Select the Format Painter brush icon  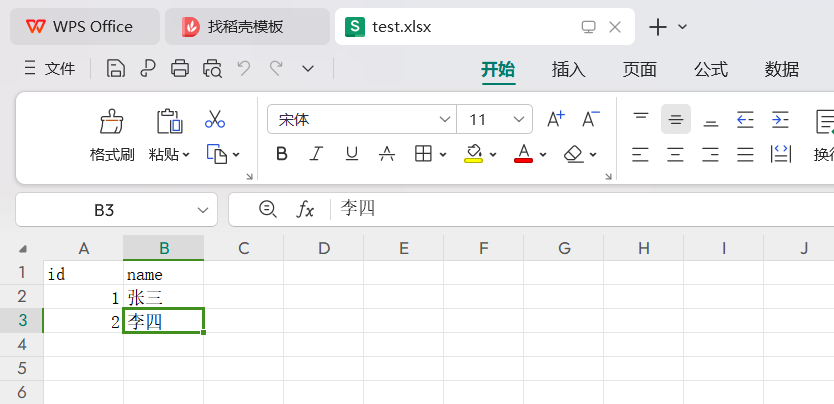[x=112, y=121]
